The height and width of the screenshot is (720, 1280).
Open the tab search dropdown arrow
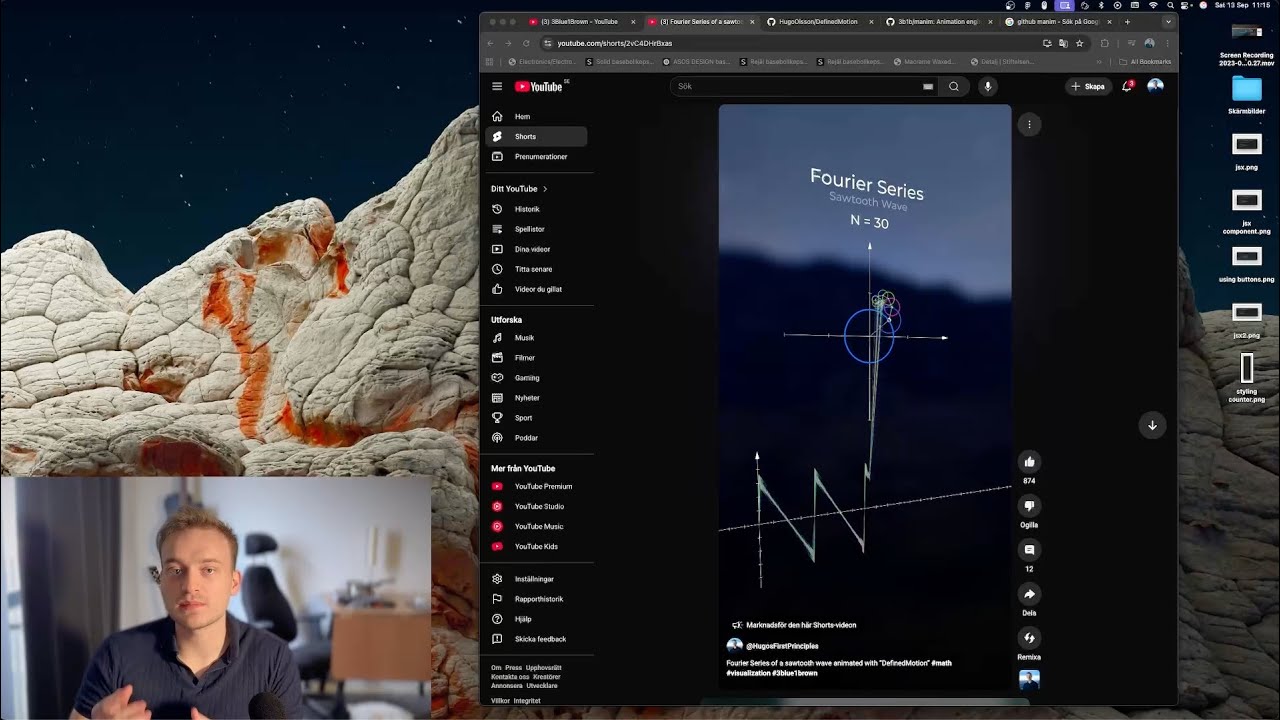[x=1166, y=21]
